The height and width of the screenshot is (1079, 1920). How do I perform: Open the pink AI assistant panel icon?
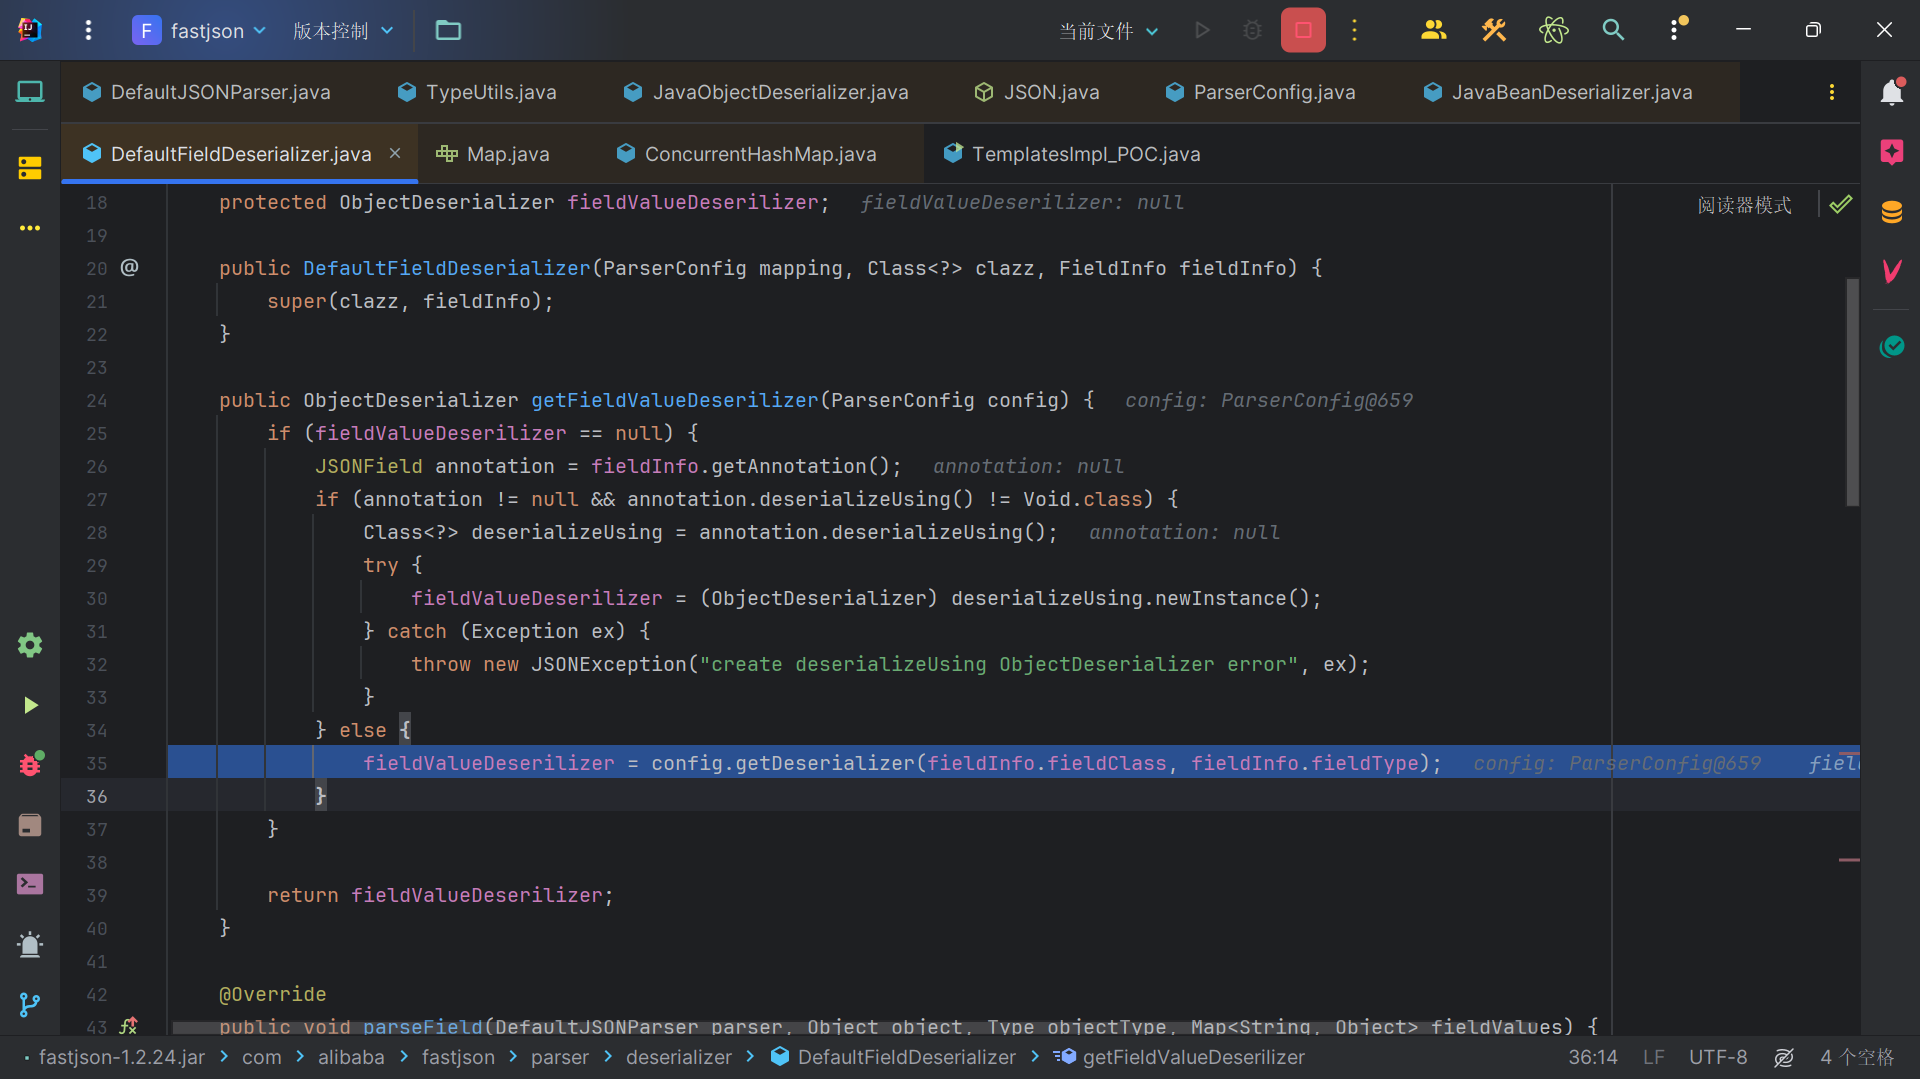[x=1891, y=152]
